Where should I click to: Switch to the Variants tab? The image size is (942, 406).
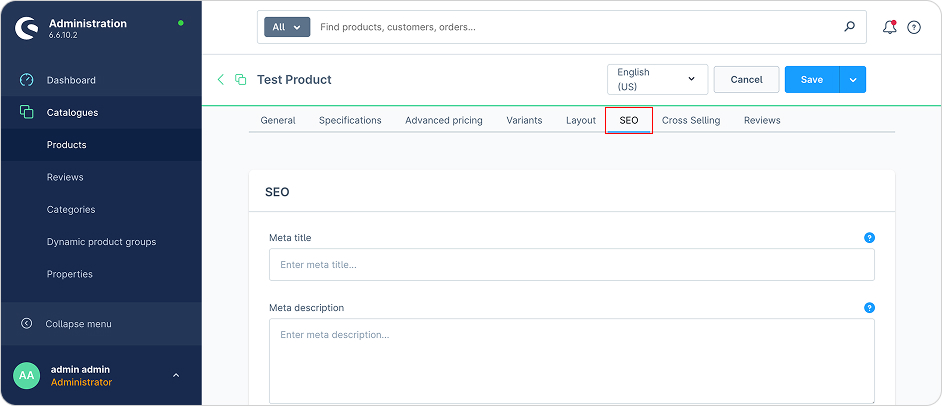point(524,120)
